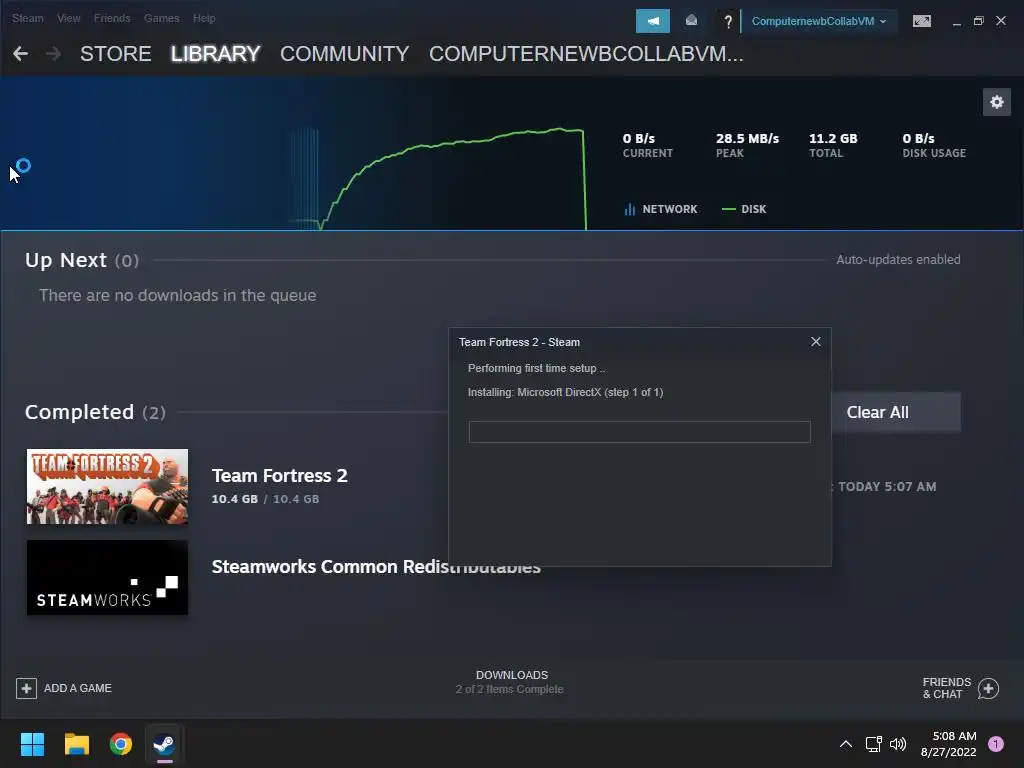
Task: Open the Games menu
Action: pos(161,18)
